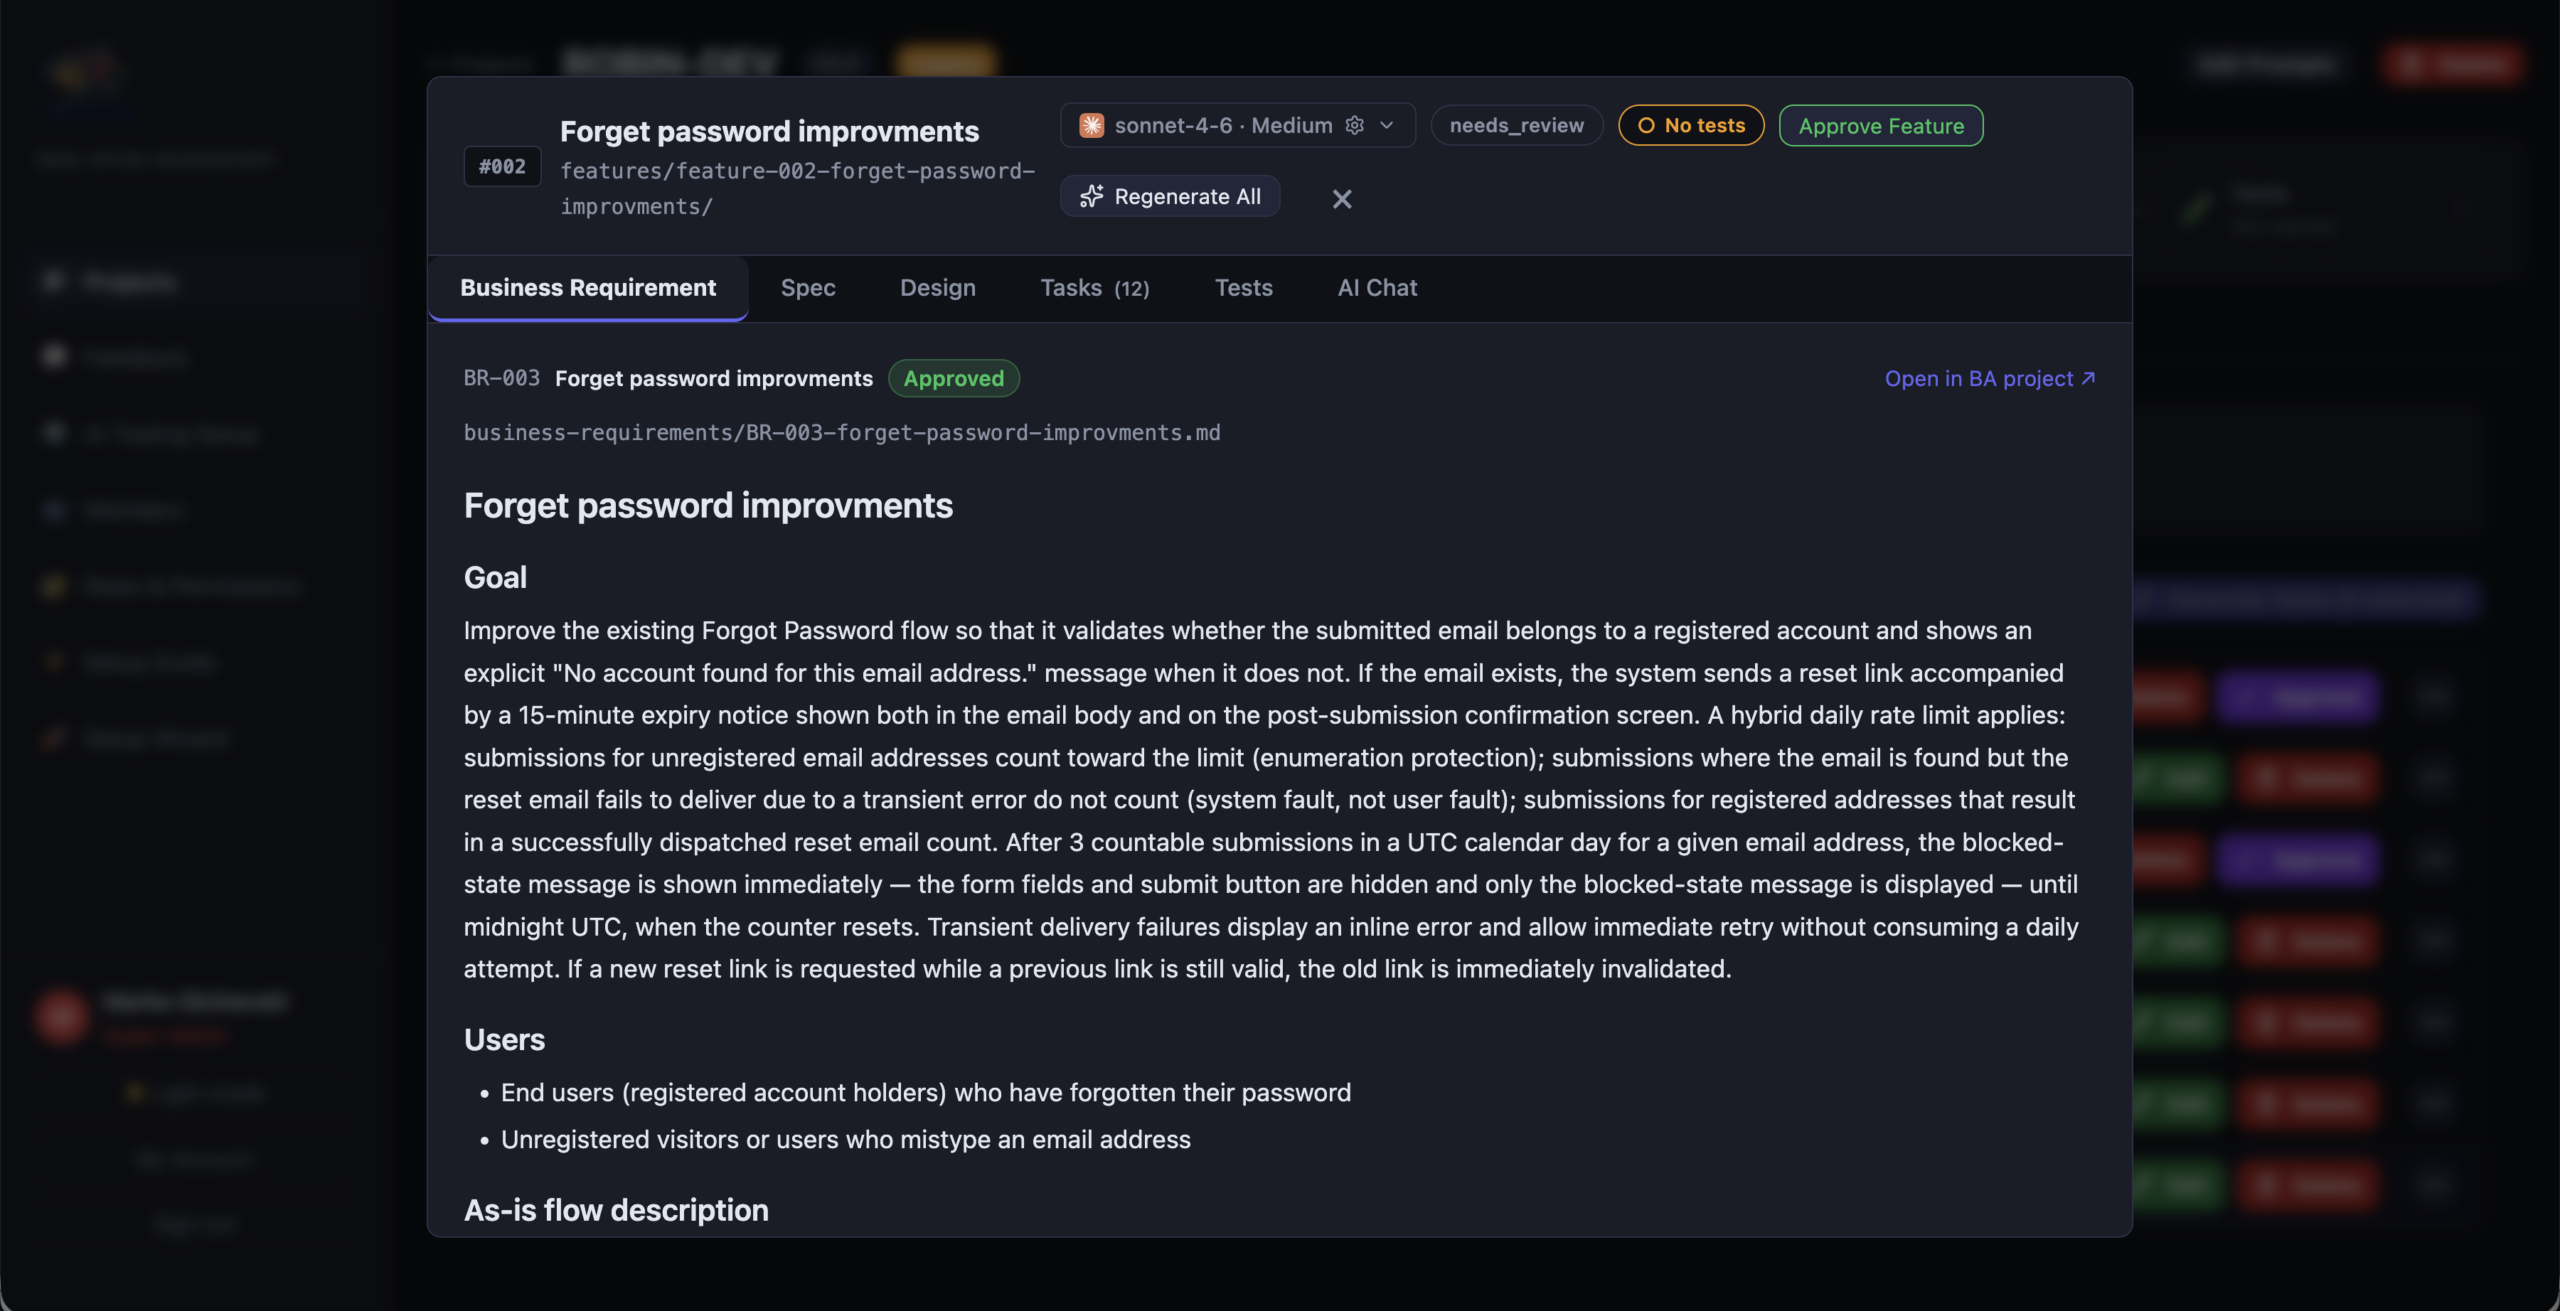Open the AI Chat tab
Viewport: 2560px width, 1311px height.
tap(1377, 288)
